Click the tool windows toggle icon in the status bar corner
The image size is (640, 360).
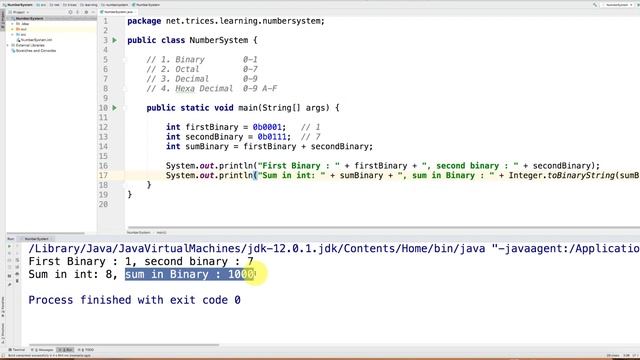[3, 356]
